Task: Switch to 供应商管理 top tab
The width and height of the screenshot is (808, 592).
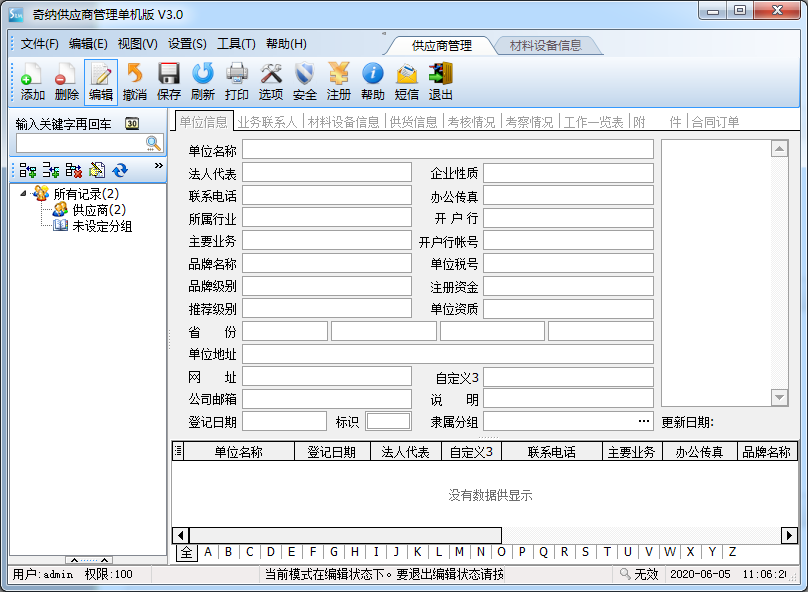Action: point(442,46)
